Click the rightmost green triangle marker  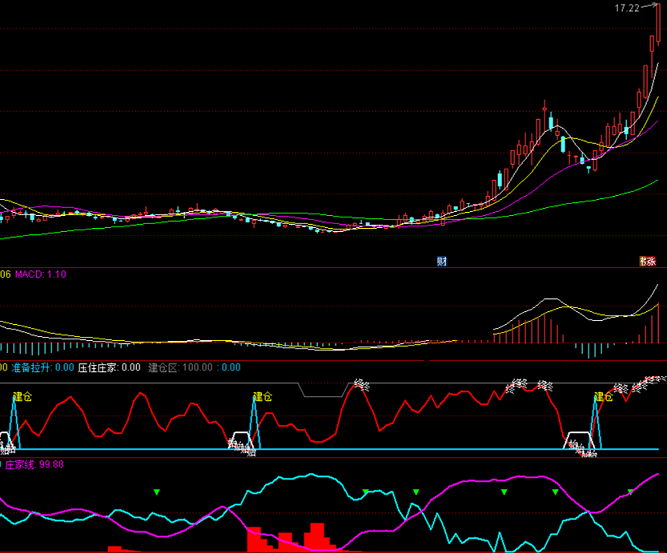click(630, 492)
